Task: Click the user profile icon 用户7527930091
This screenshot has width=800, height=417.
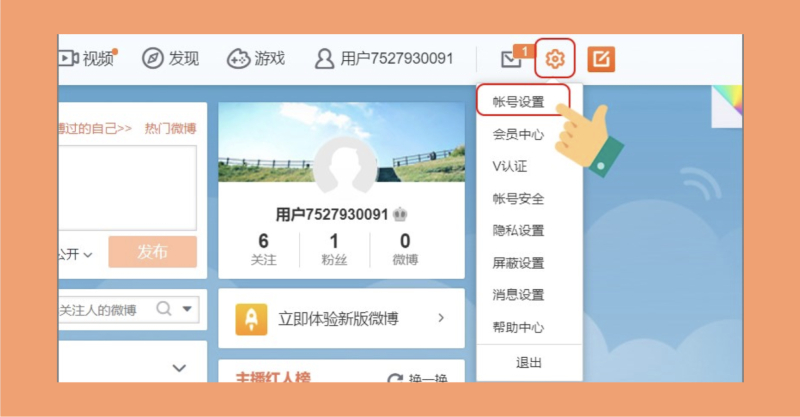Action: [324, 59]
